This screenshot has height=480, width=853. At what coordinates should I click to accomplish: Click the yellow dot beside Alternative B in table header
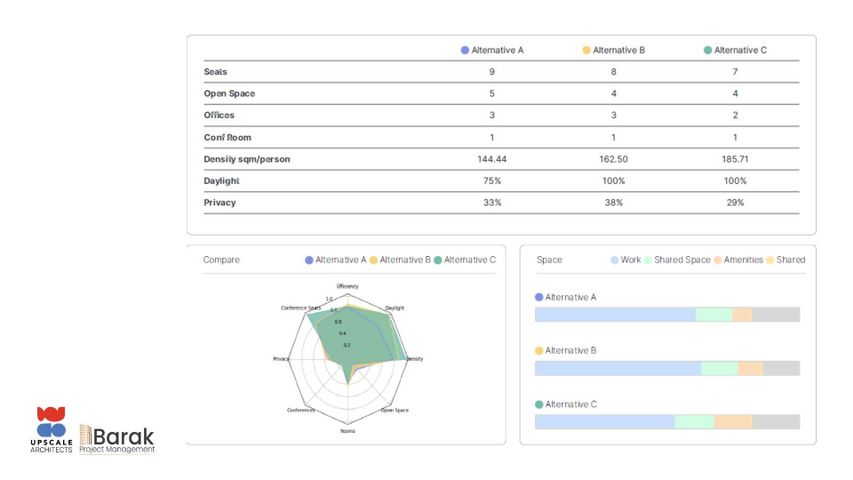coord(587,50)
